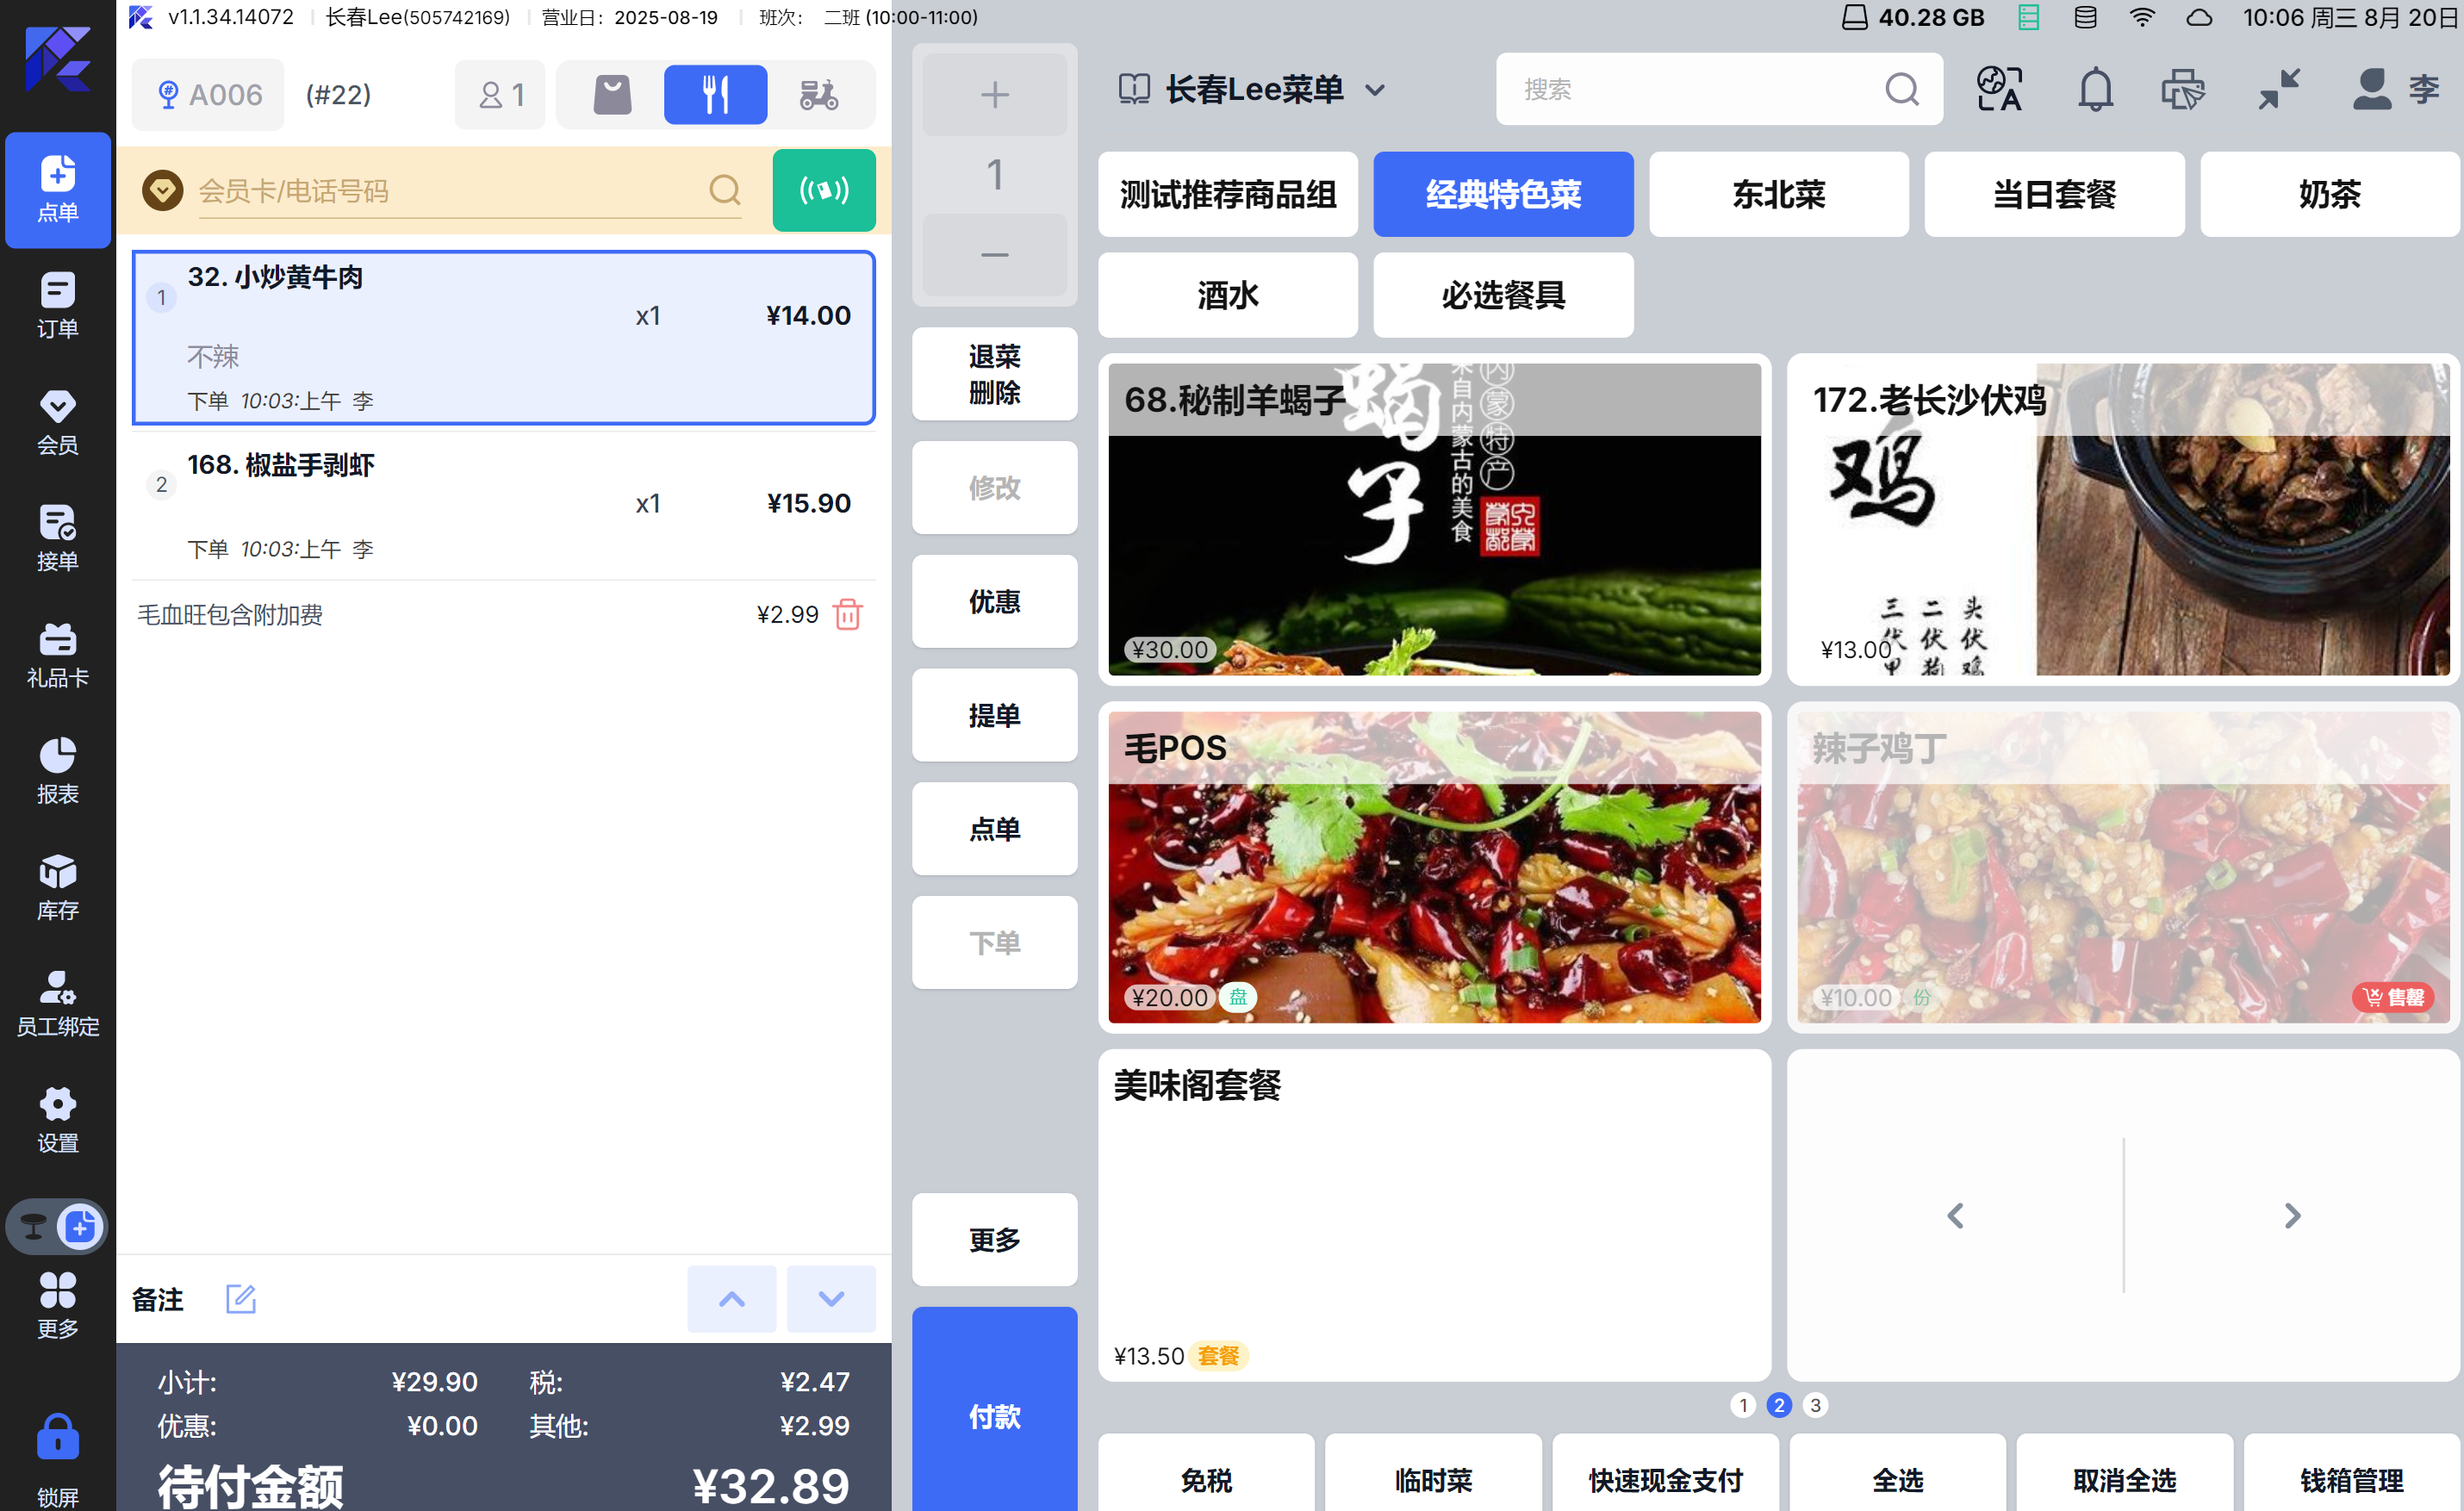Click the green card reader button
The height and width of the screenshot is (1511, 2464).
(823, 190)
